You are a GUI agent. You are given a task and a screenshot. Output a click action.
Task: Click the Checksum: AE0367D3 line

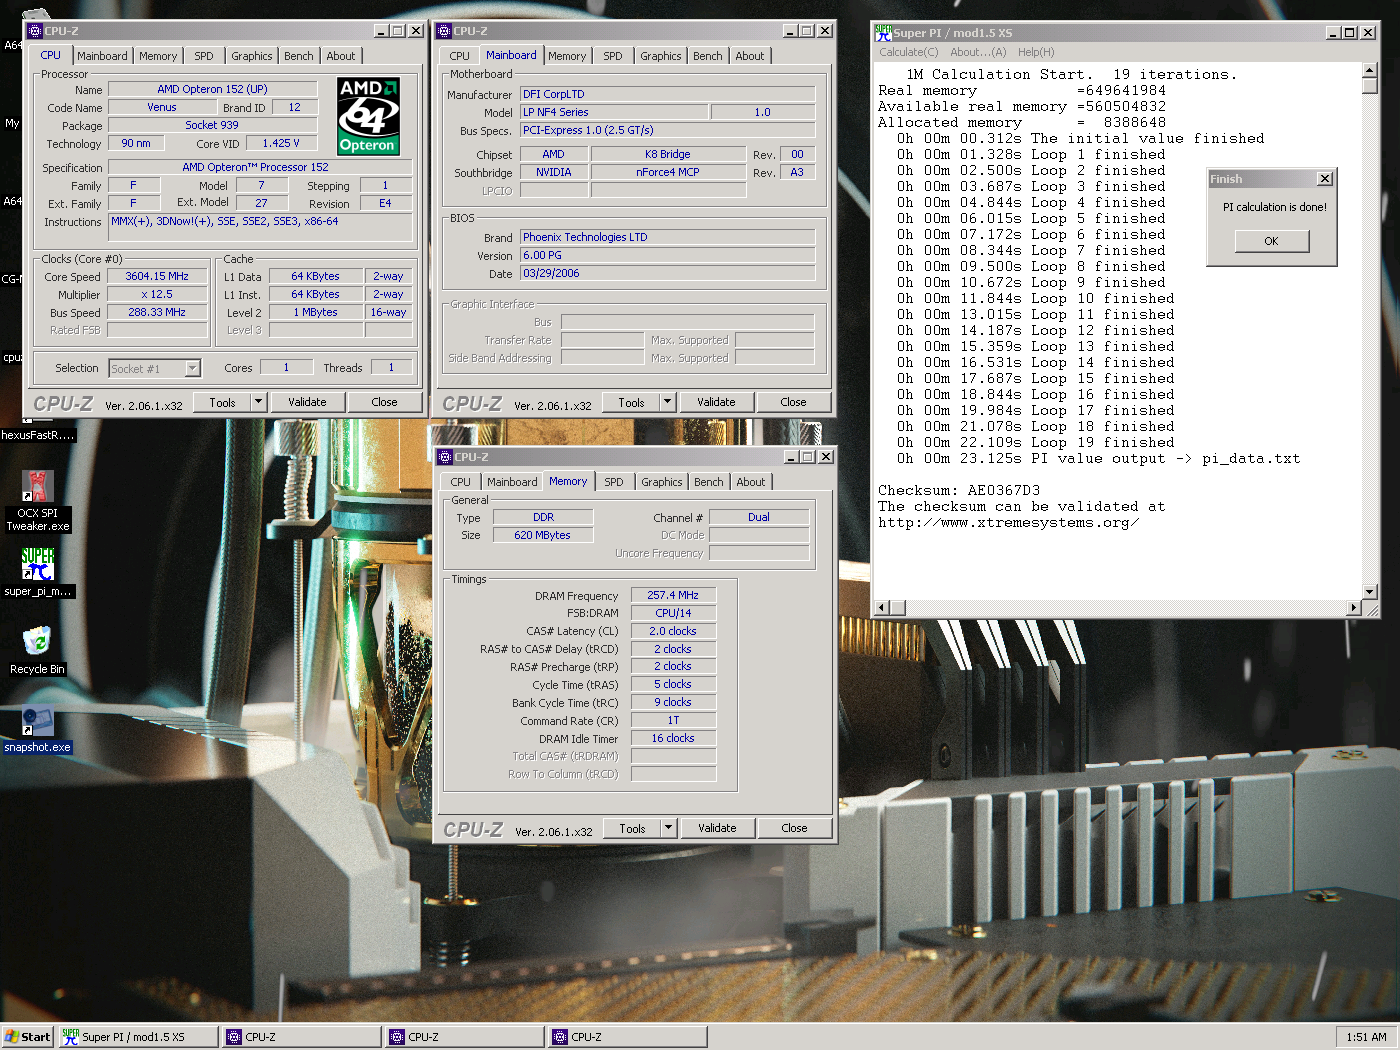tap(959, 490)
